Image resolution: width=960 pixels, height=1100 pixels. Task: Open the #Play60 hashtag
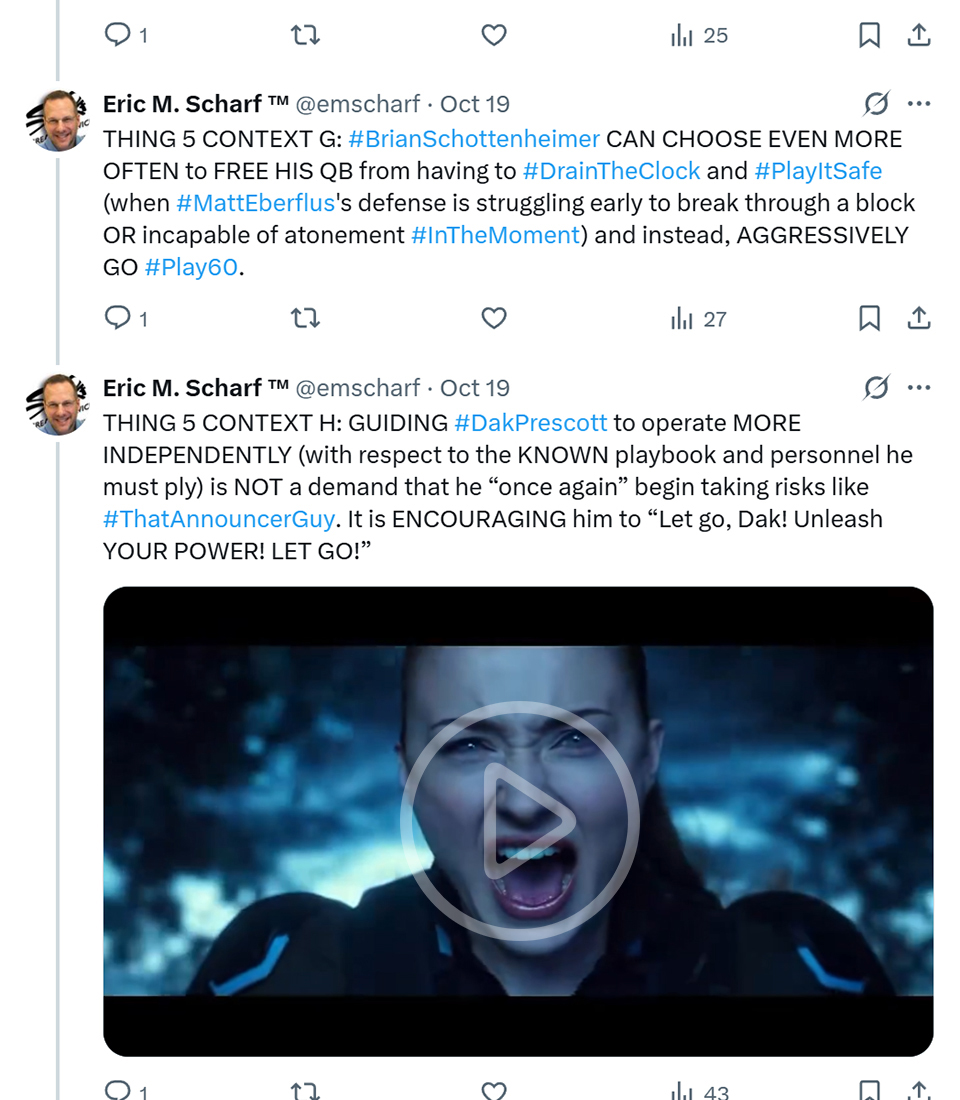pos(193,267)
